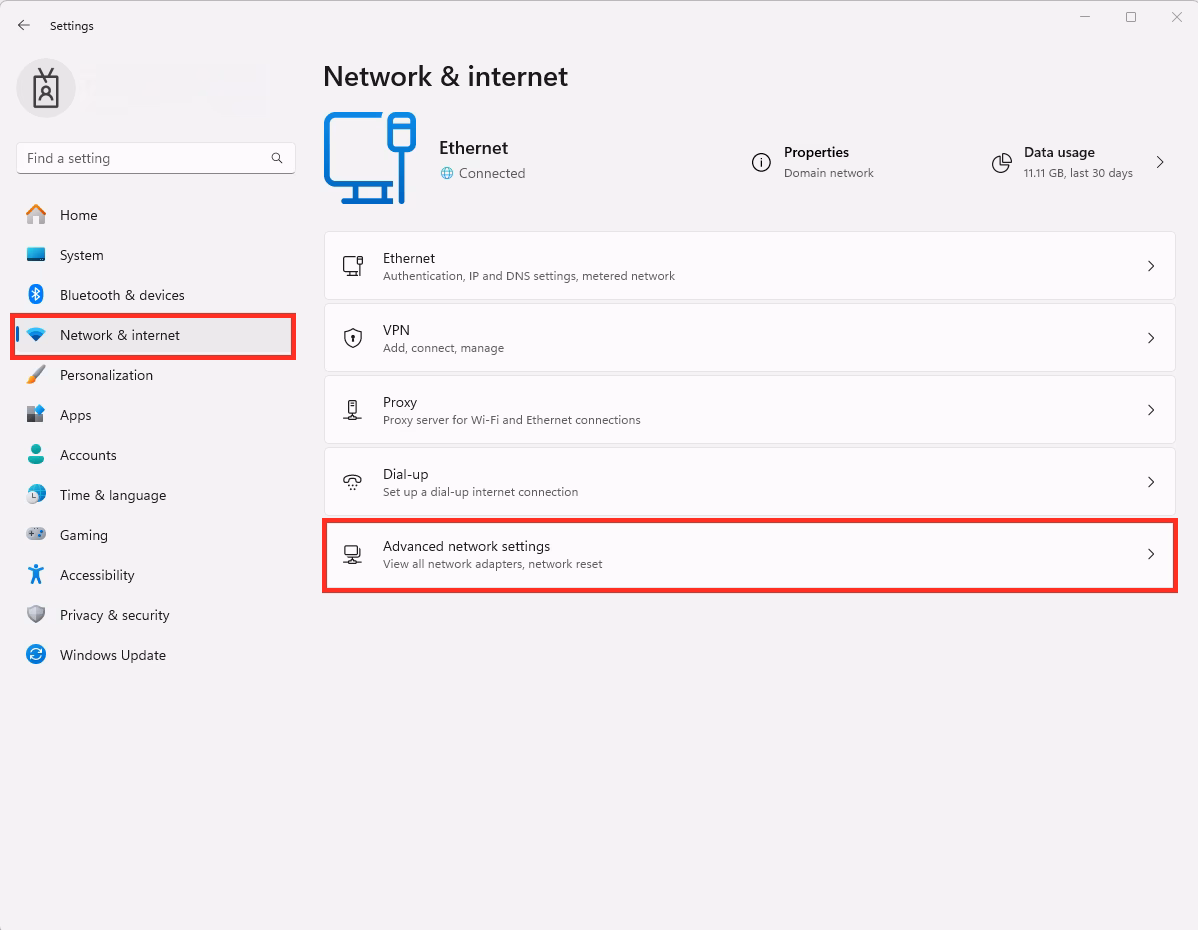1198x930 pixels.
Task: Open the user profile avatar
Action: [x=46, y=88]
